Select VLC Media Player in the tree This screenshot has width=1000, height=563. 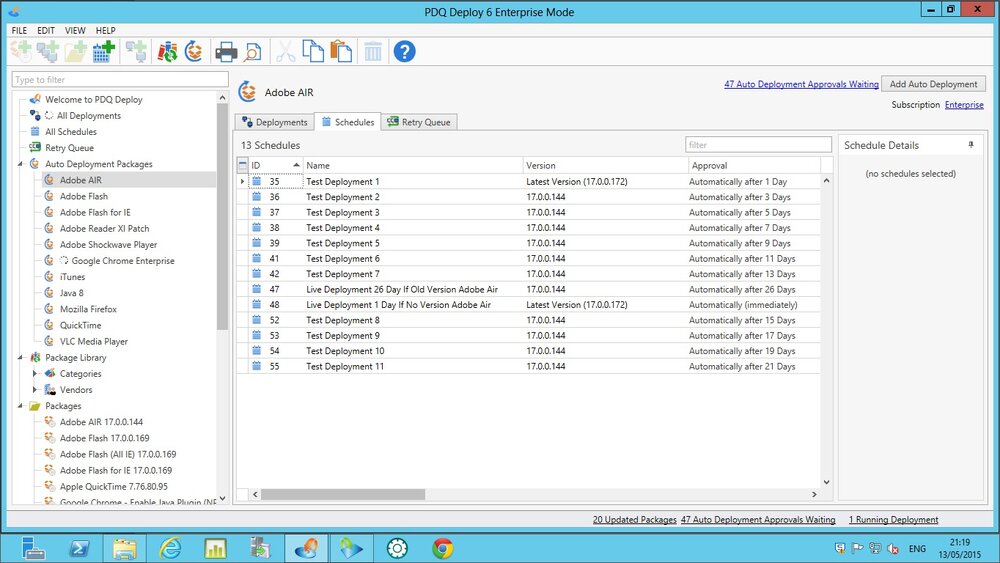pyautogui.click(x=94, y=341)
